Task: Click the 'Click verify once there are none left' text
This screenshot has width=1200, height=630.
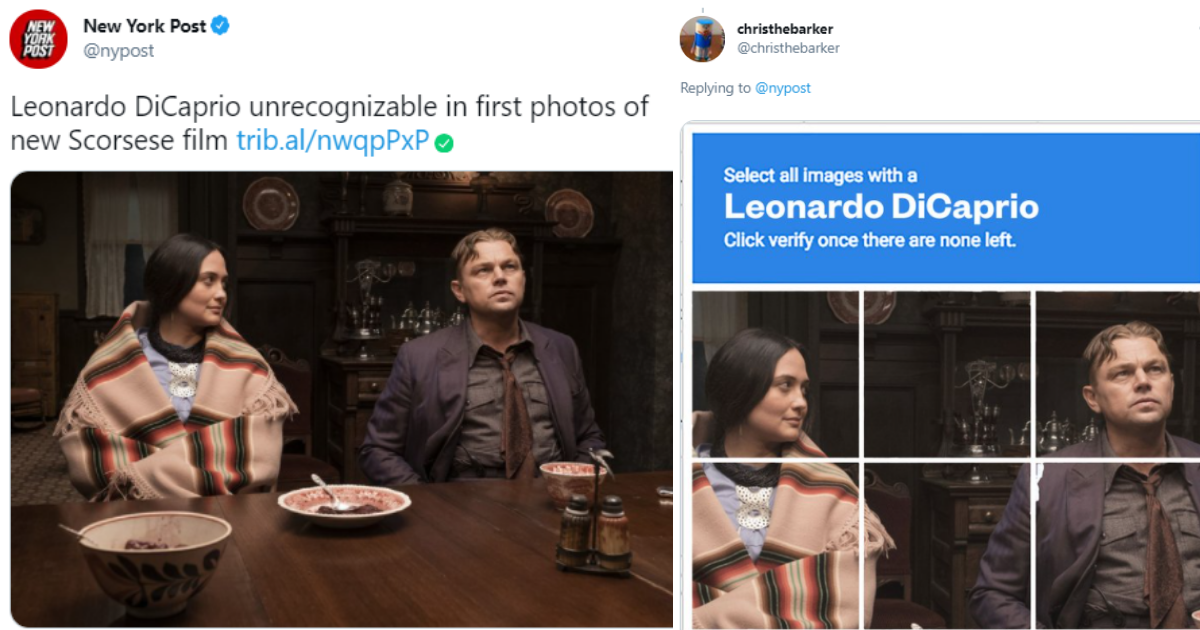Action: coord(869,240)
